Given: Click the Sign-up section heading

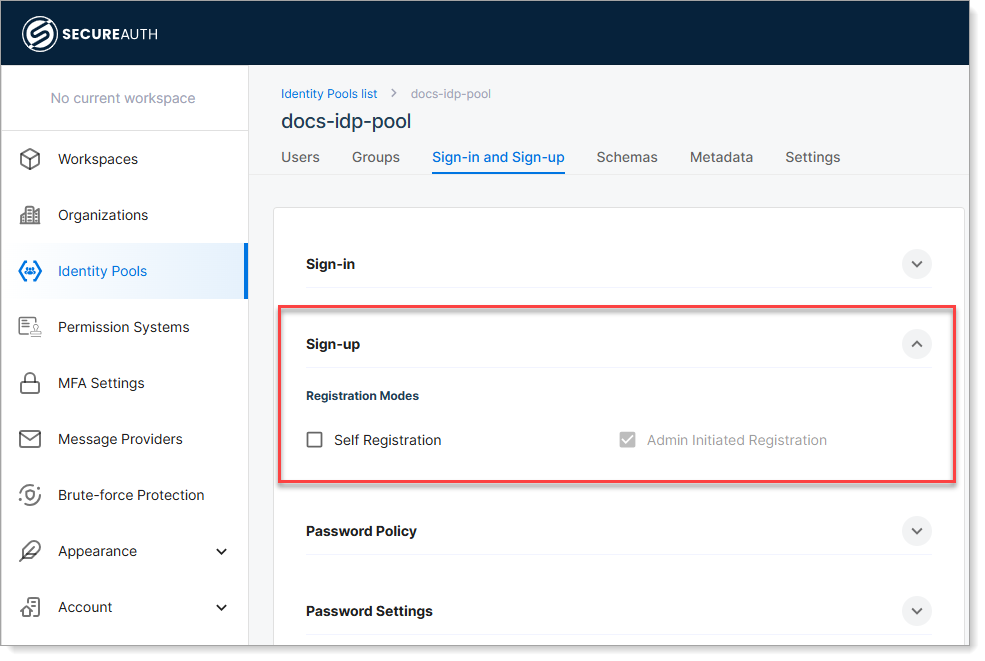Looking at the screenshot, I should click(333, 344).
